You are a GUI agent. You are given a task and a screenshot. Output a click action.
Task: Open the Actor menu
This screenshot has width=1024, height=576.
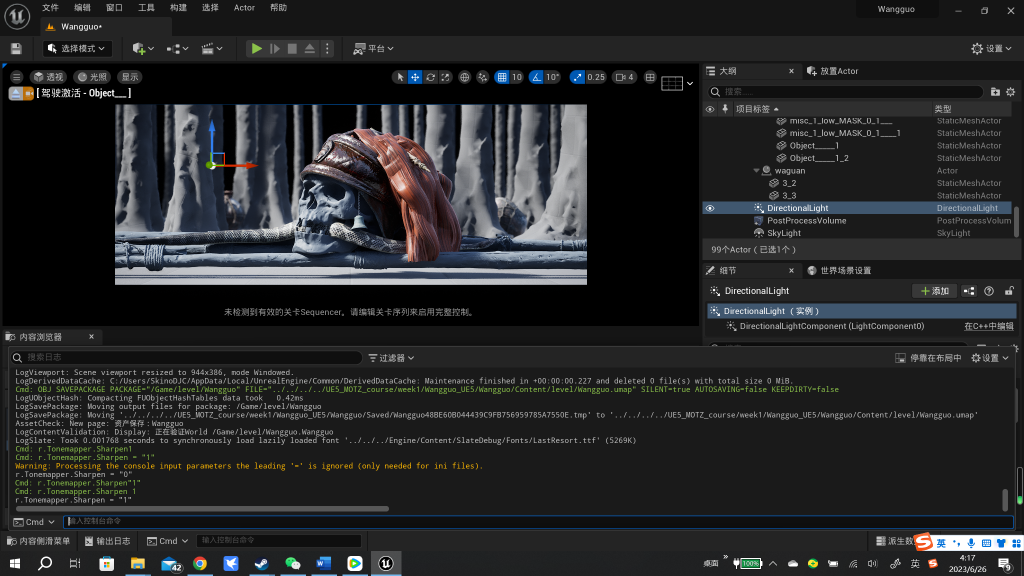(x=244, y=8)
